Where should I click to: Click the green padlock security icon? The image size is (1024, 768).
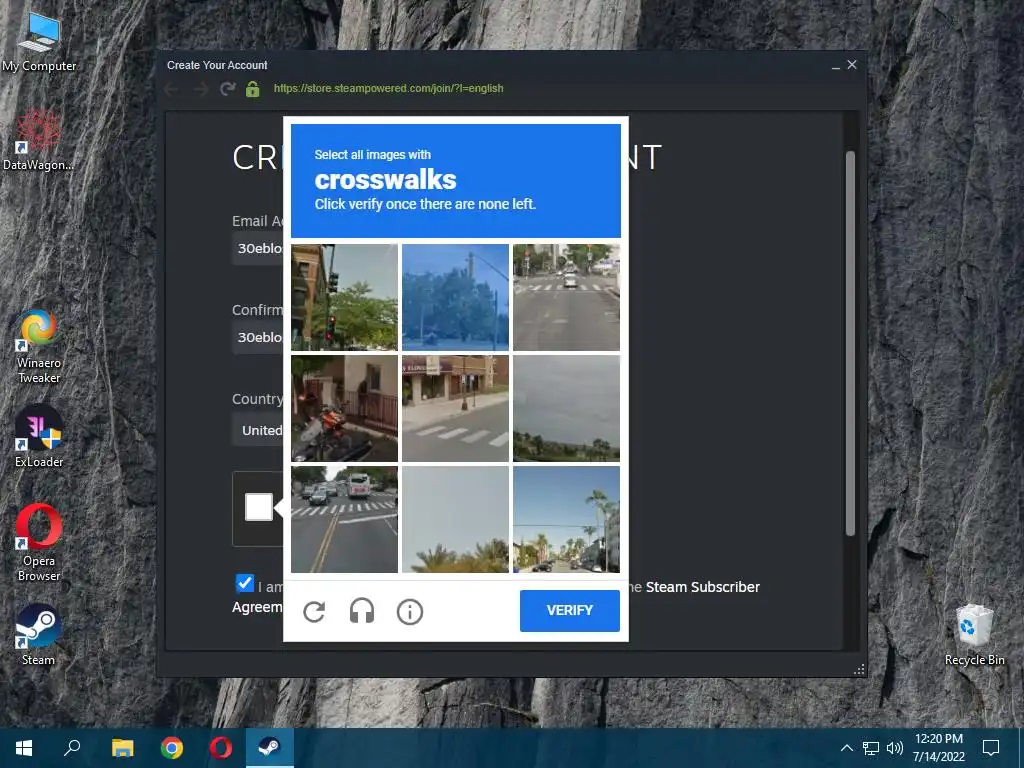(x=253, y=89)
